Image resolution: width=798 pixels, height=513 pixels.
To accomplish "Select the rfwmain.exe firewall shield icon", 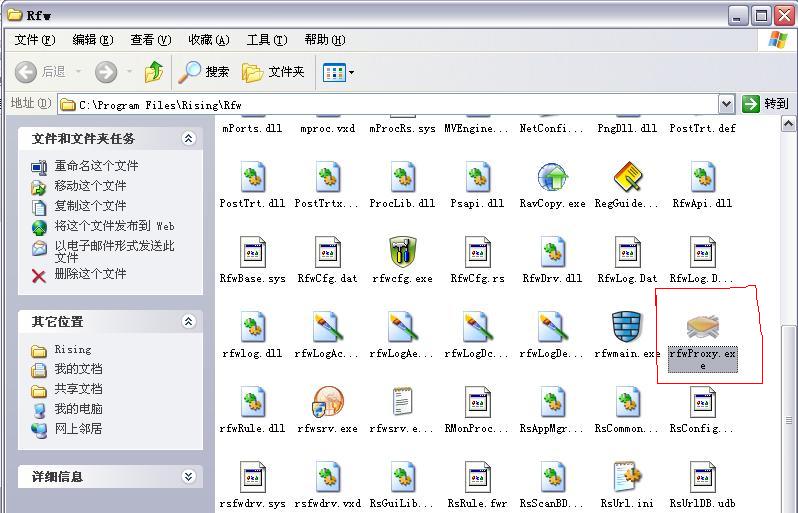I will pyautogui.click(x=627, y=326).
